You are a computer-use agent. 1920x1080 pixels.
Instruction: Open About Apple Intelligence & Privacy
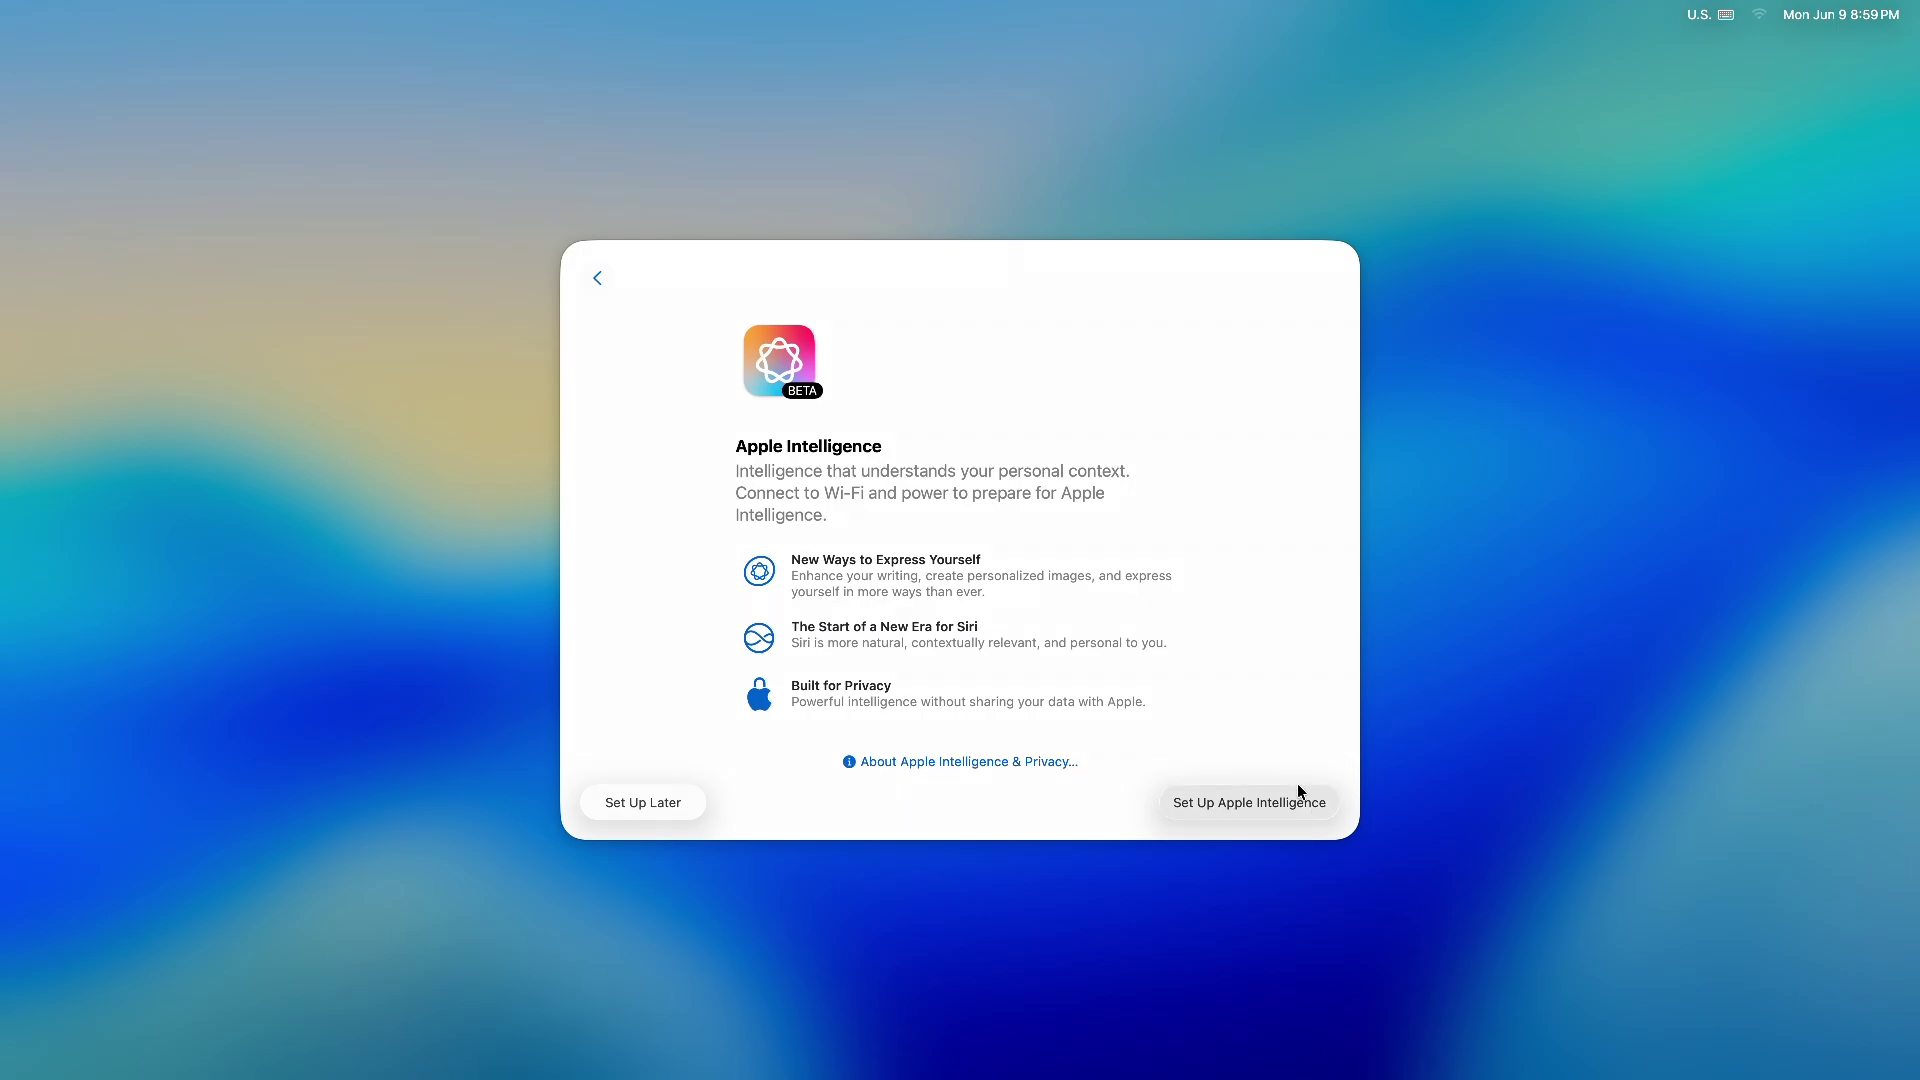(968, 761)
